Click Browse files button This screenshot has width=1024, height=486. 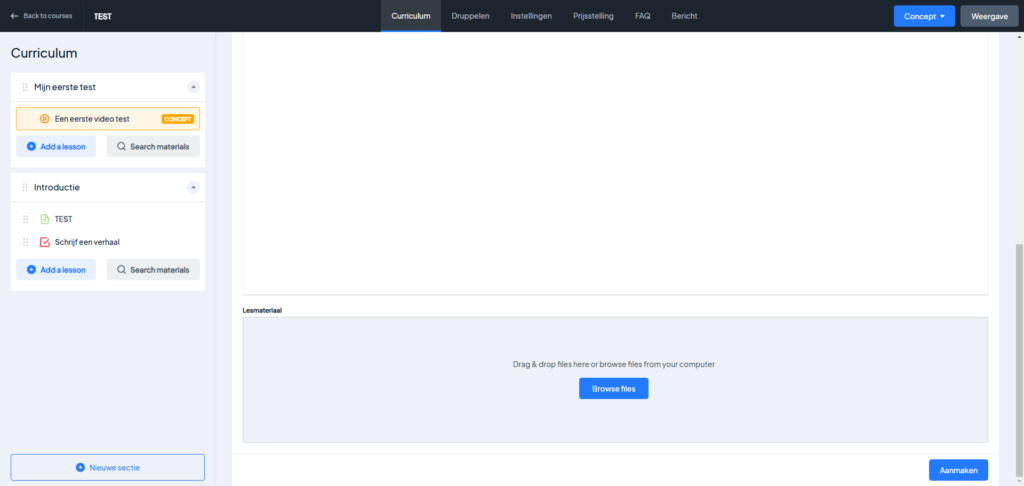click(x=613, y=389)
